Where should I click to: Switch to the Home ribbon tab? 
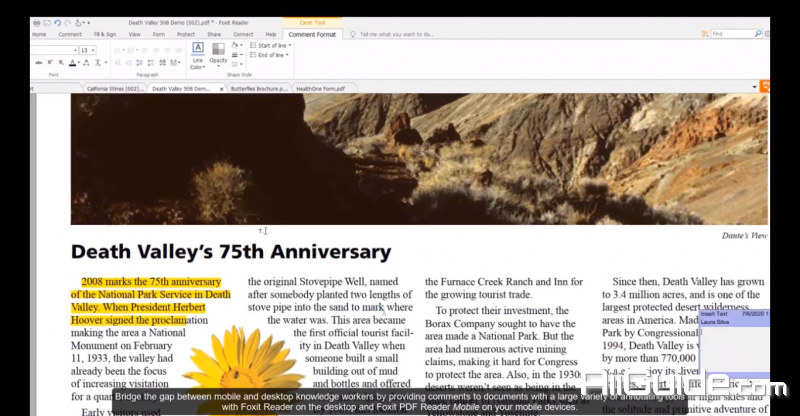click(39, 34)
